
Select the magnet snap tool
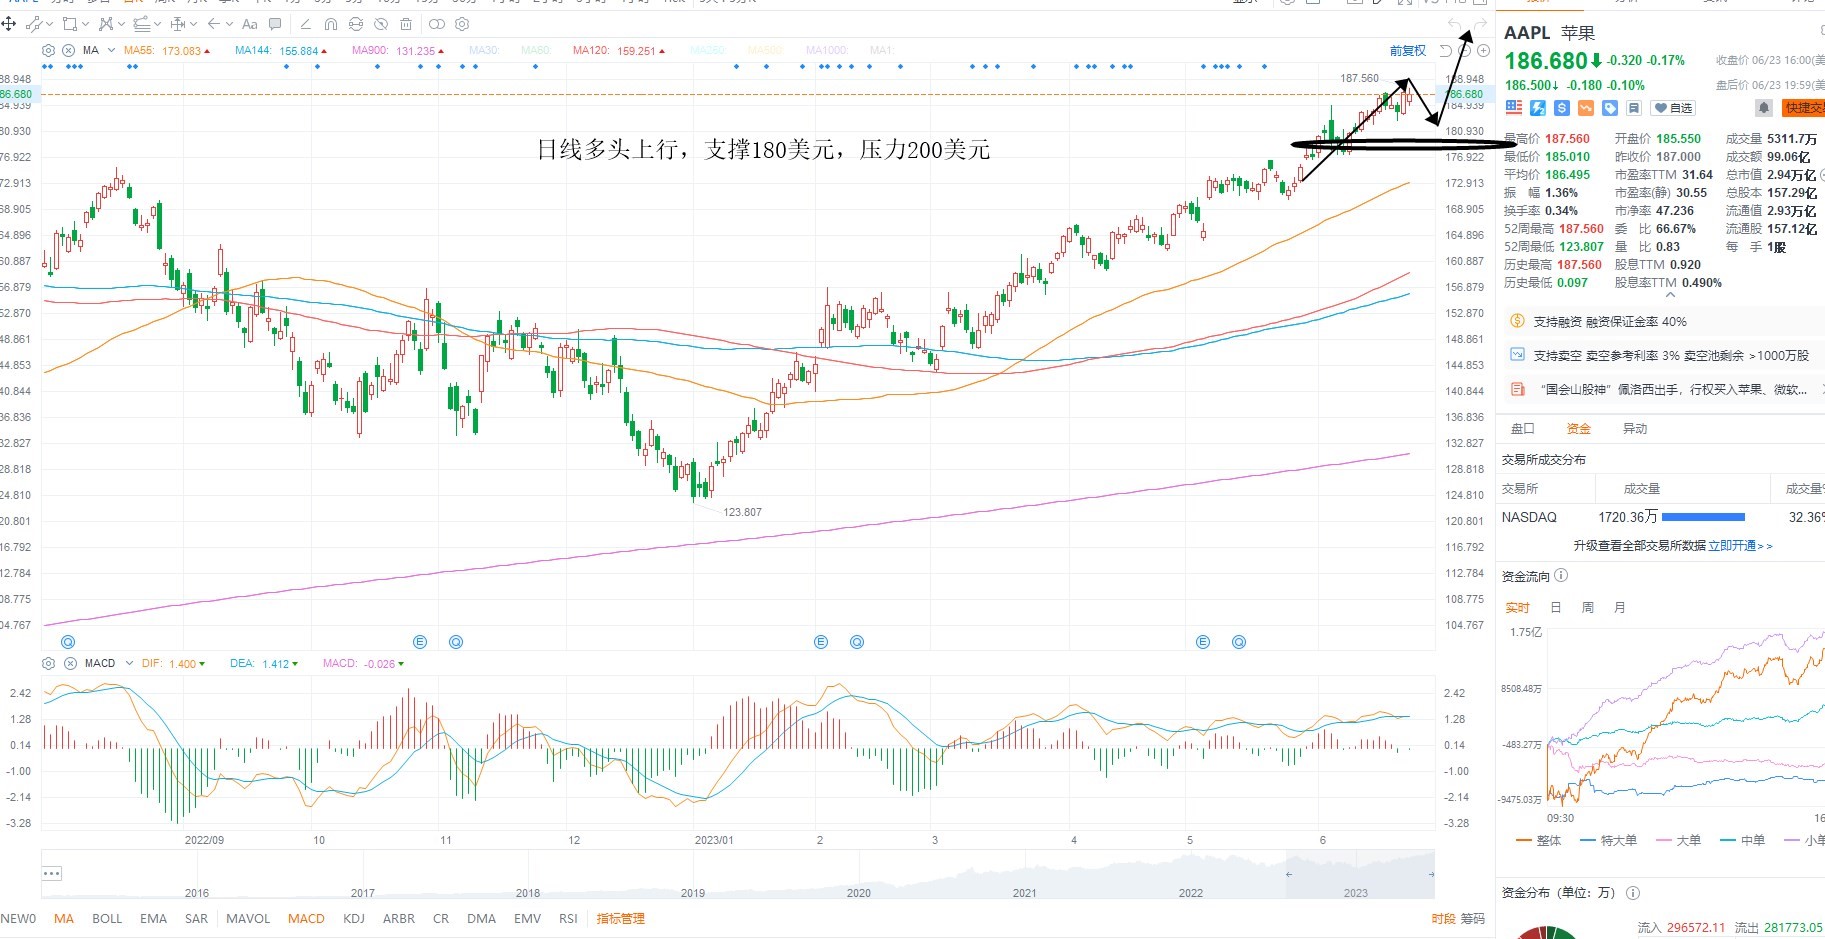(331, 24)
